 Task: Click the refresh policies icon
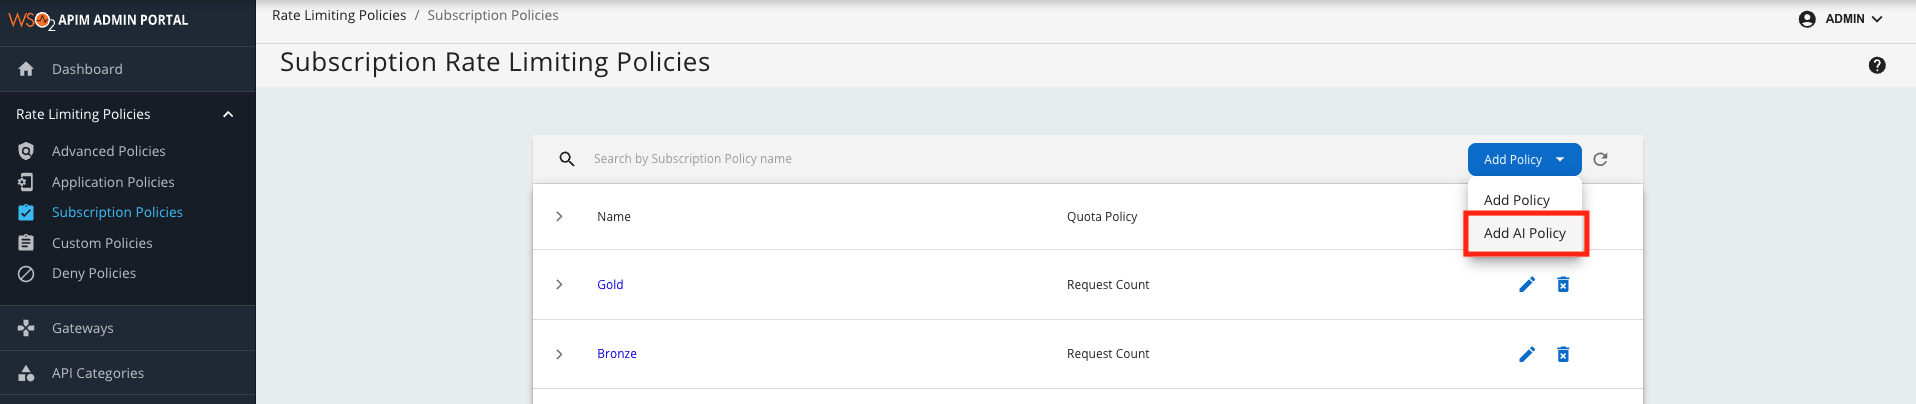[x=1600, y=159]
